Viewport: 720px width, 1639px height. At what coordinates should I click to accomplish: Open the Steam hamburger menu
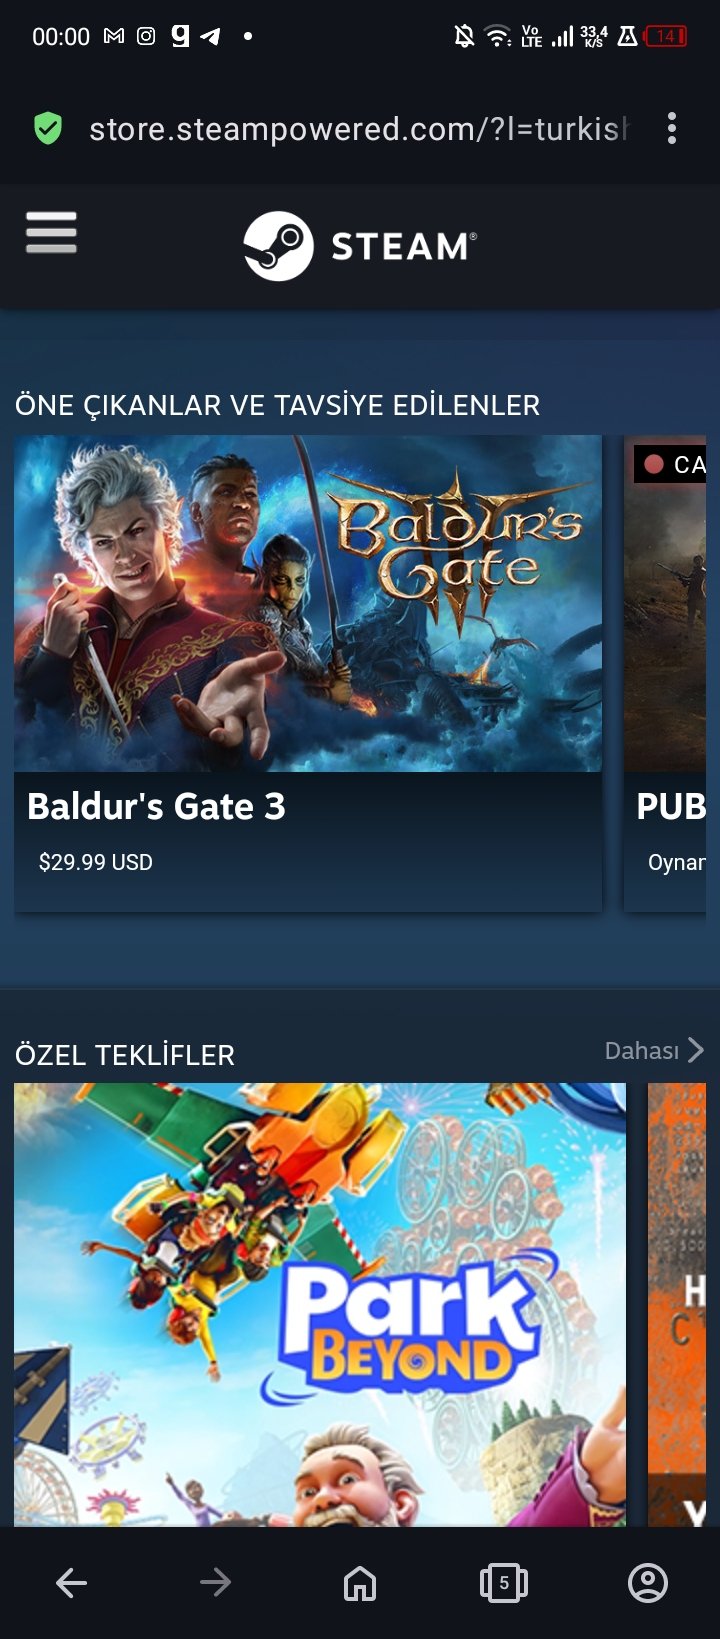point(51,233)
